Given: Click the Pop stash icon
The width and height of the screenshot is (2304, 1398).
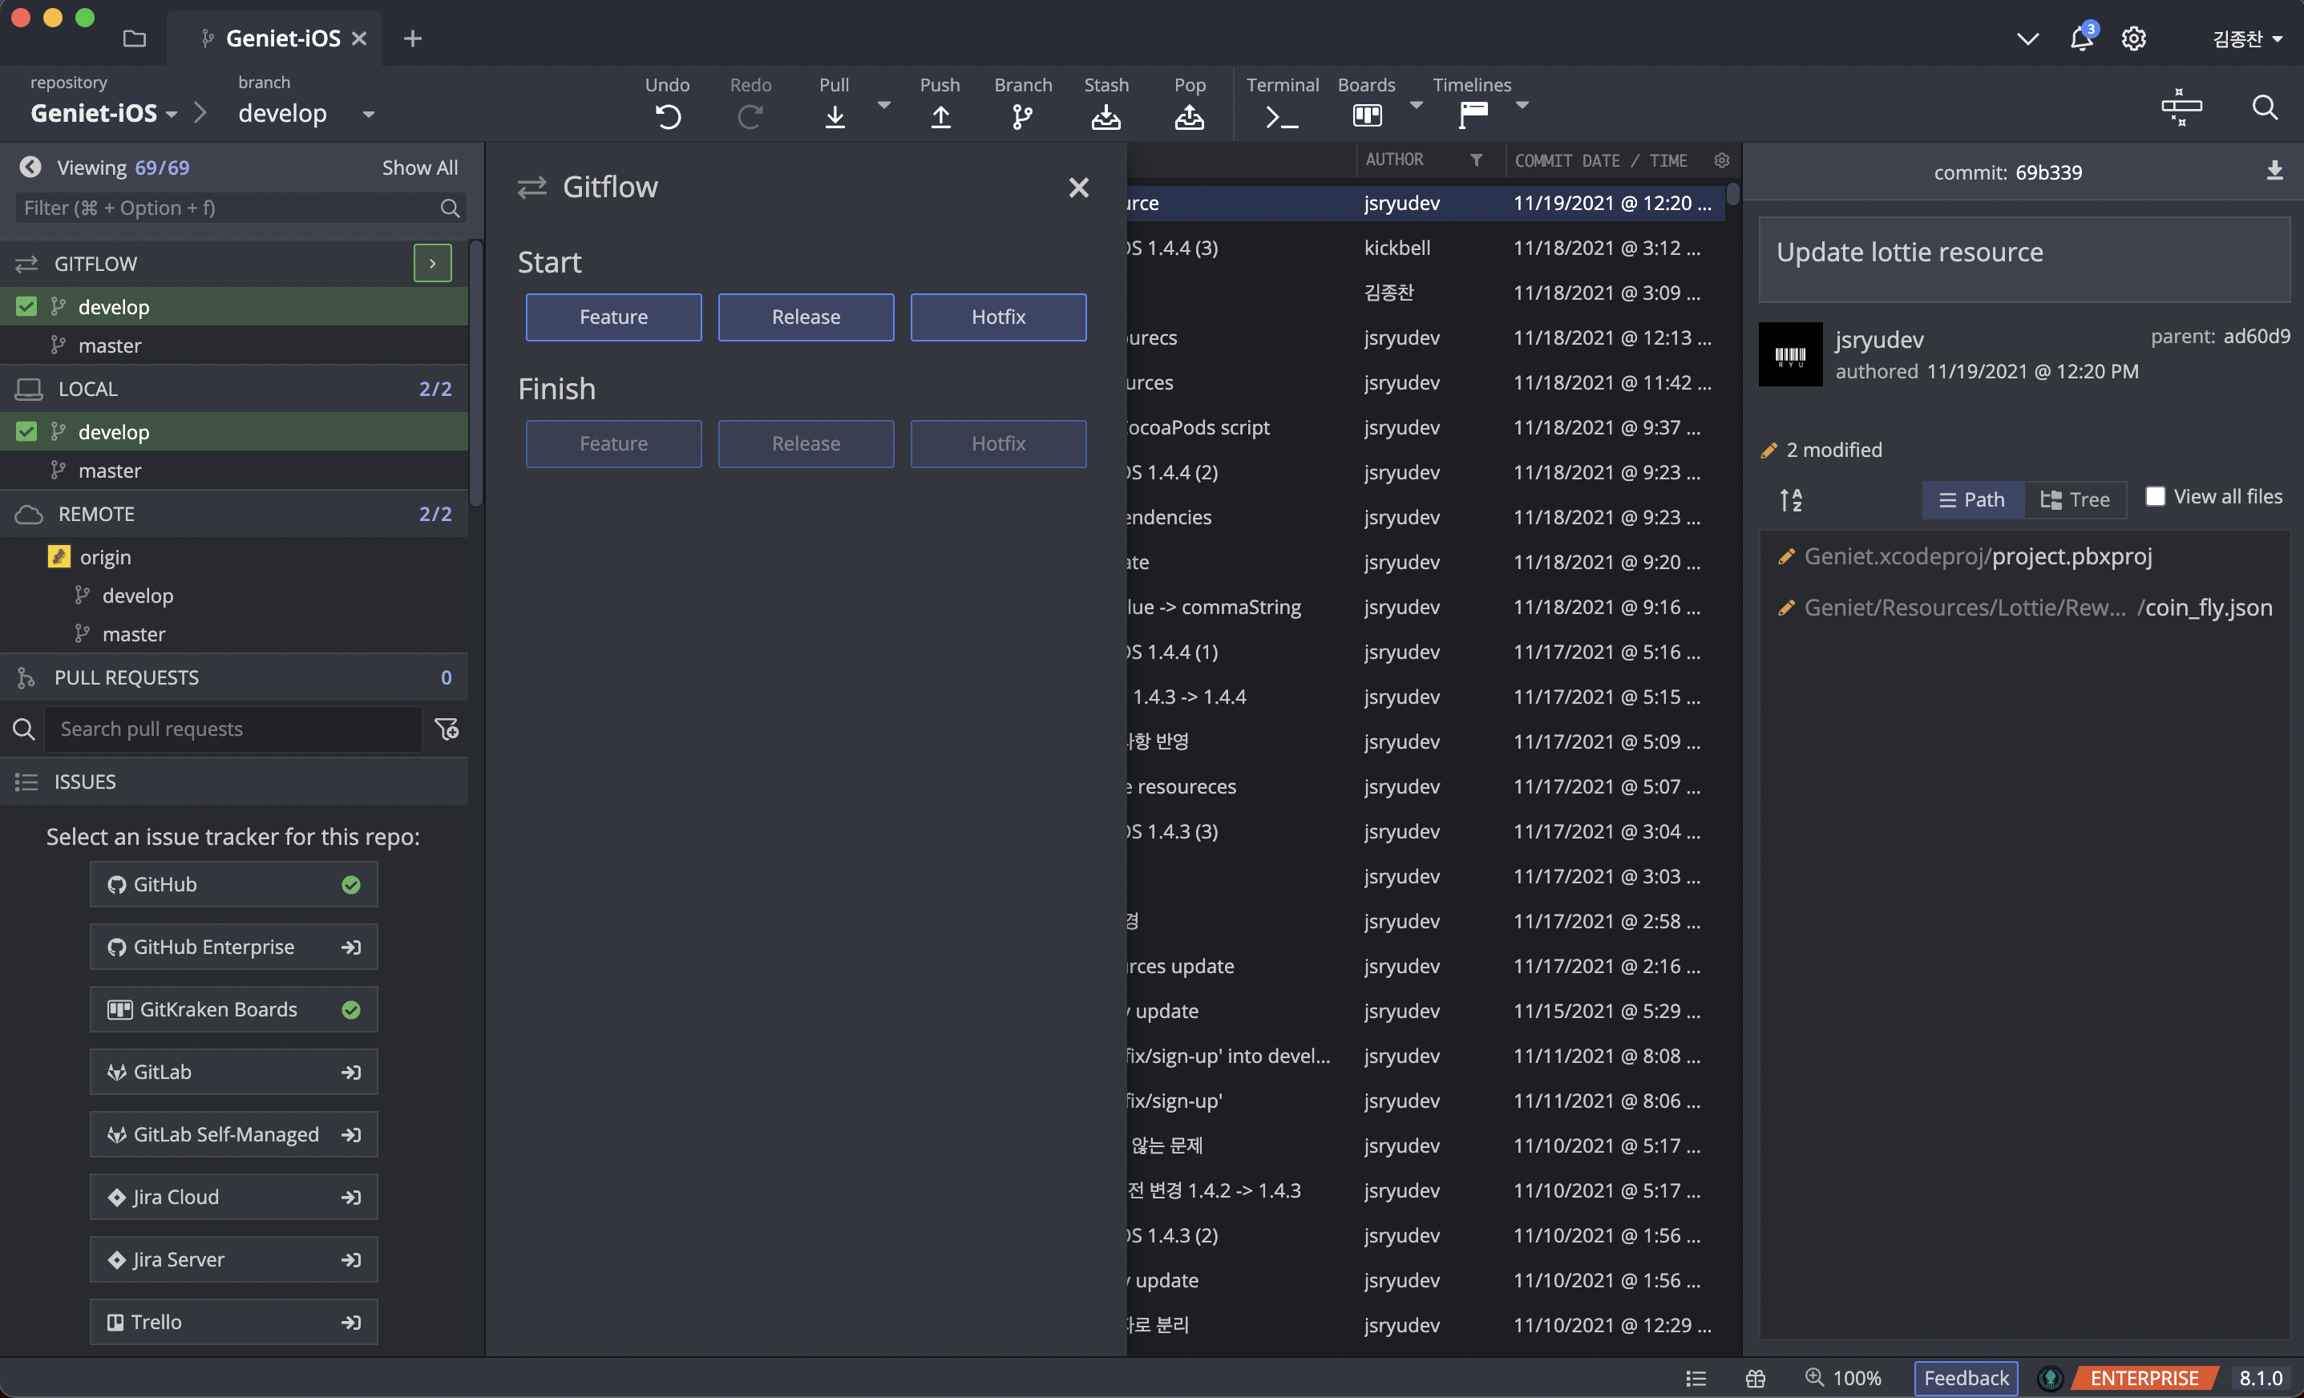Looking at the screenshot, I should pos(1189,116).
